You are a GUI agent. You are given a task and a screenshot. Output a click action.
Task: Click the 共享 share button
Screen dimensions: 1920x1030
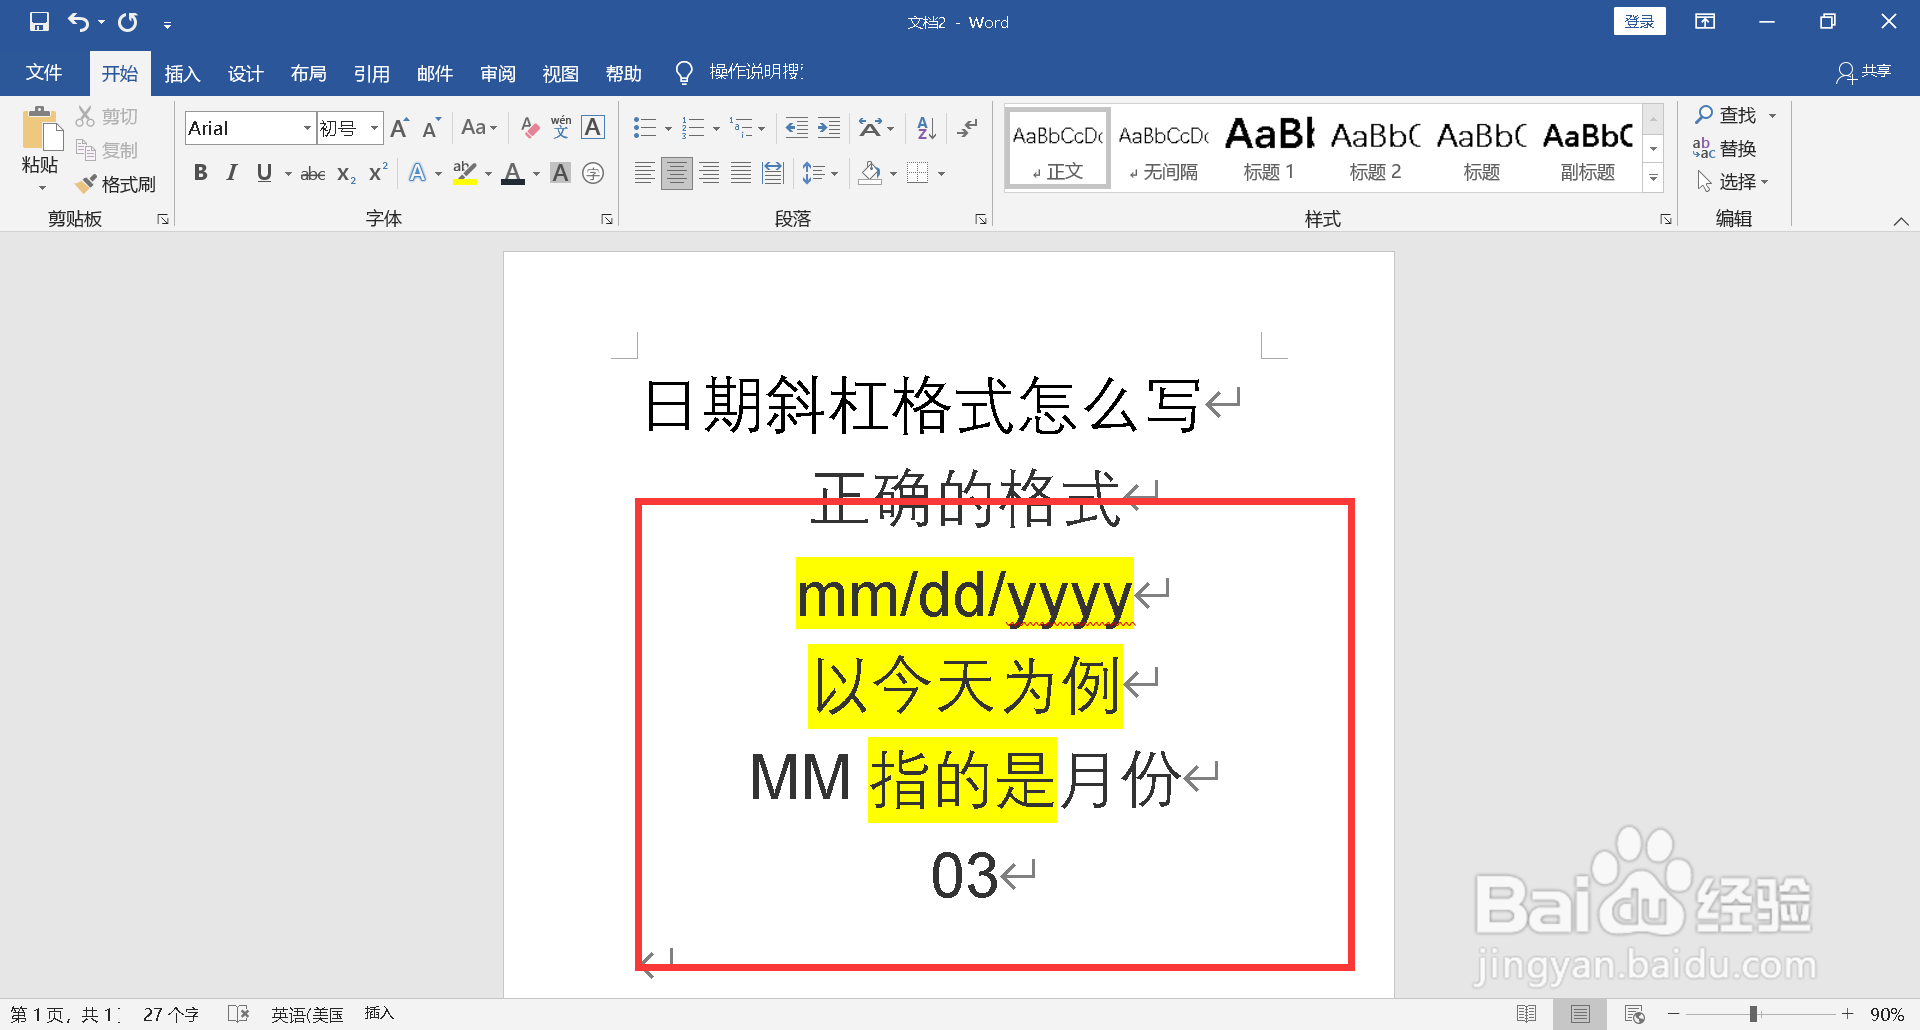pyautogui.click(x=1863, y=72)
